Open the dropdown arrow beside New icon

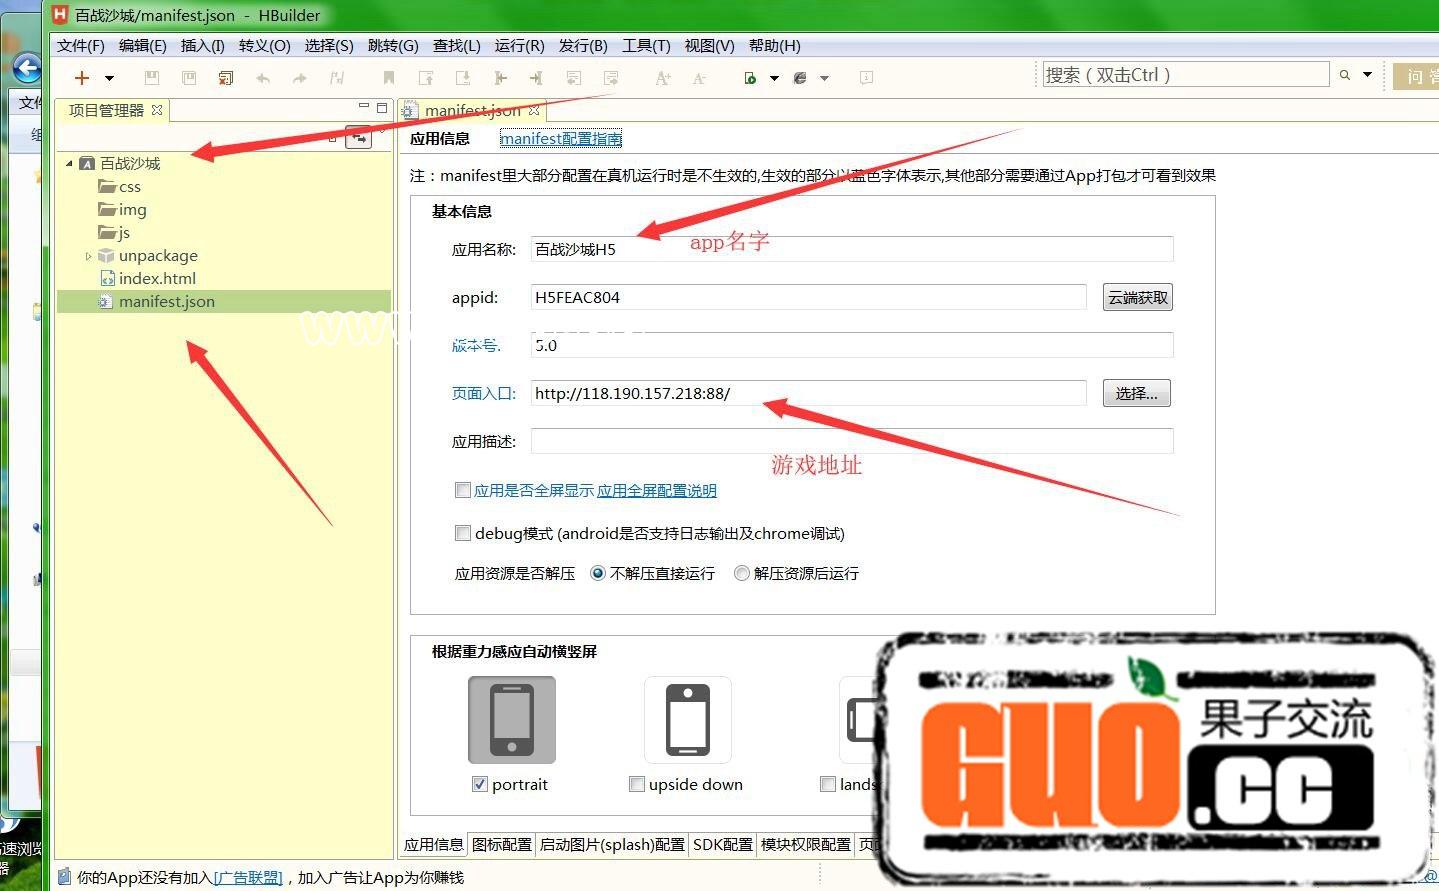(x=109, y=78)
